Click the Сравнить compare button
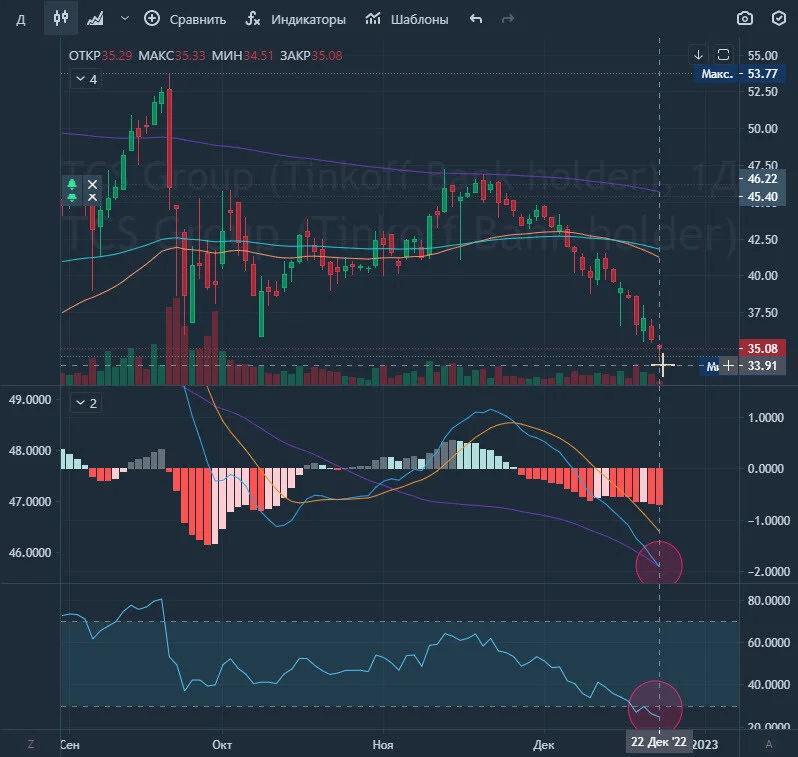798x757 pixels. 185,19
